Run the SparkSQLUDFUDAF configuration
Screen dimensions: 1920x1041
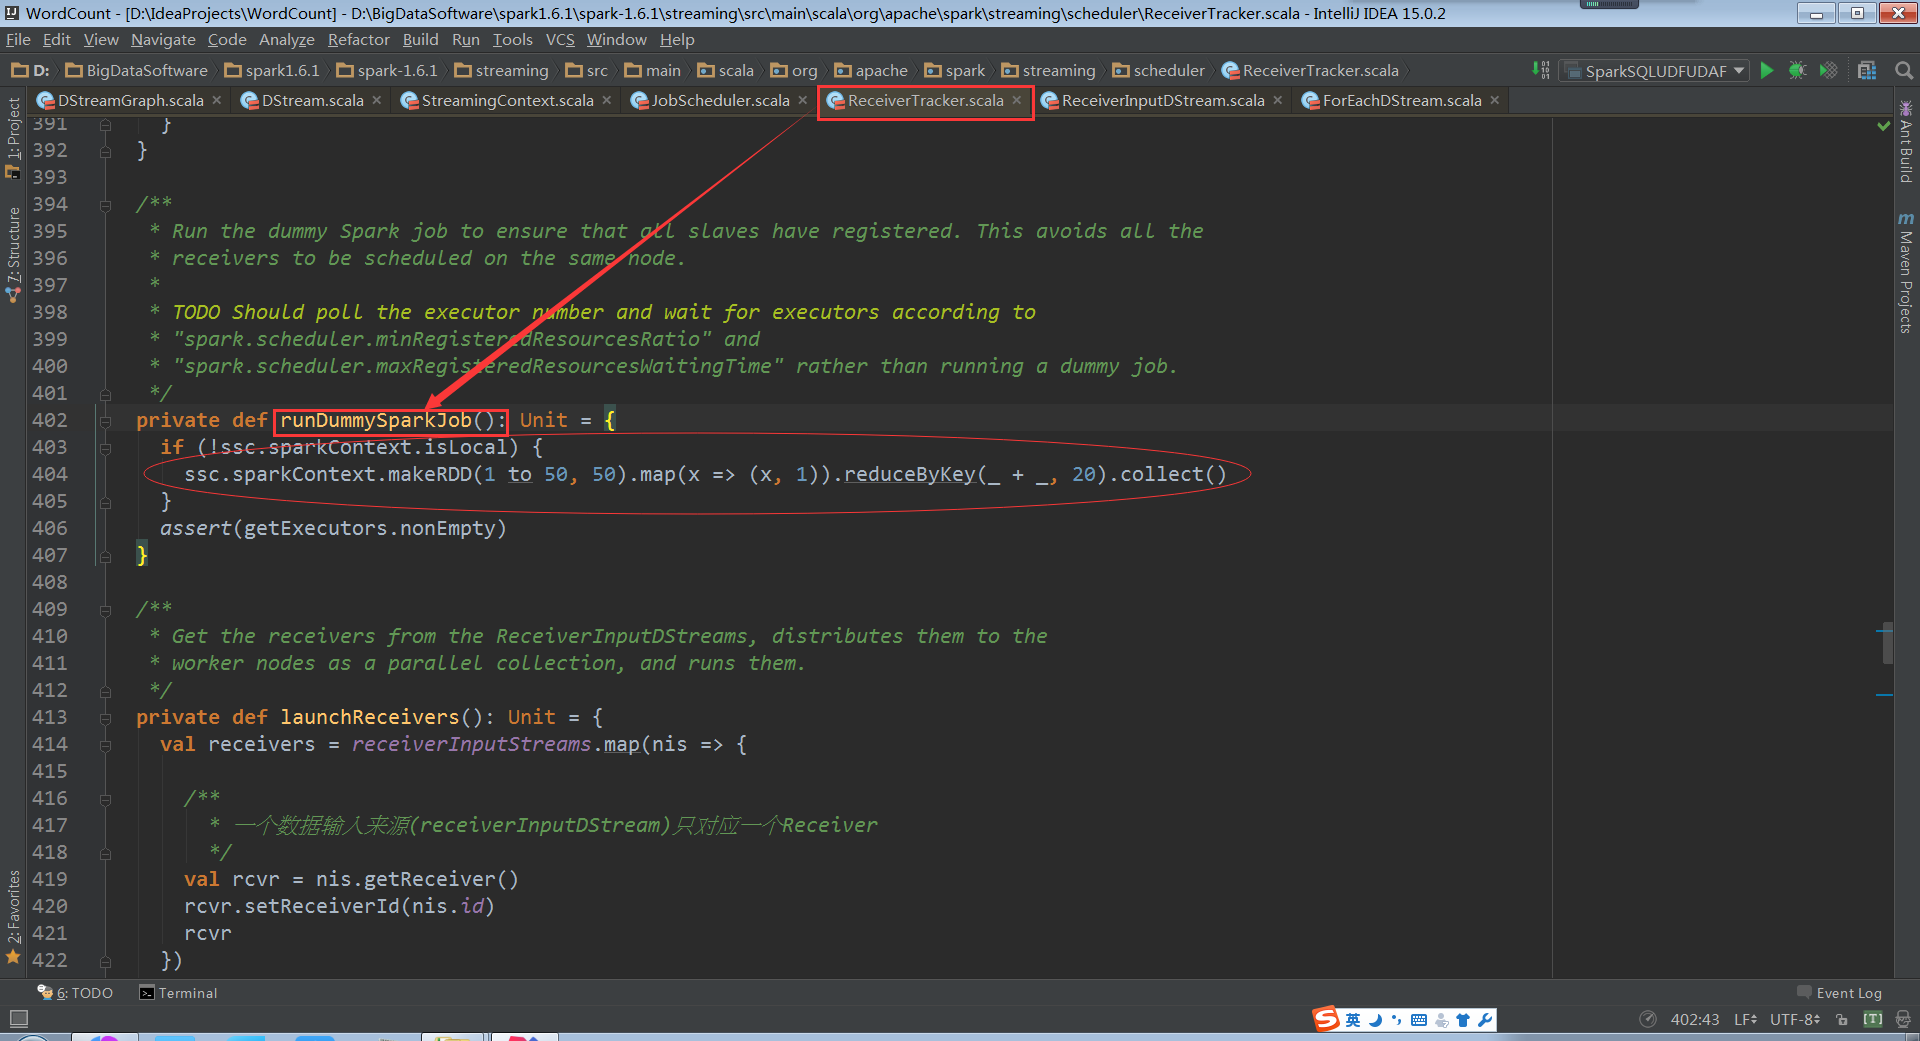(1767, 70)
